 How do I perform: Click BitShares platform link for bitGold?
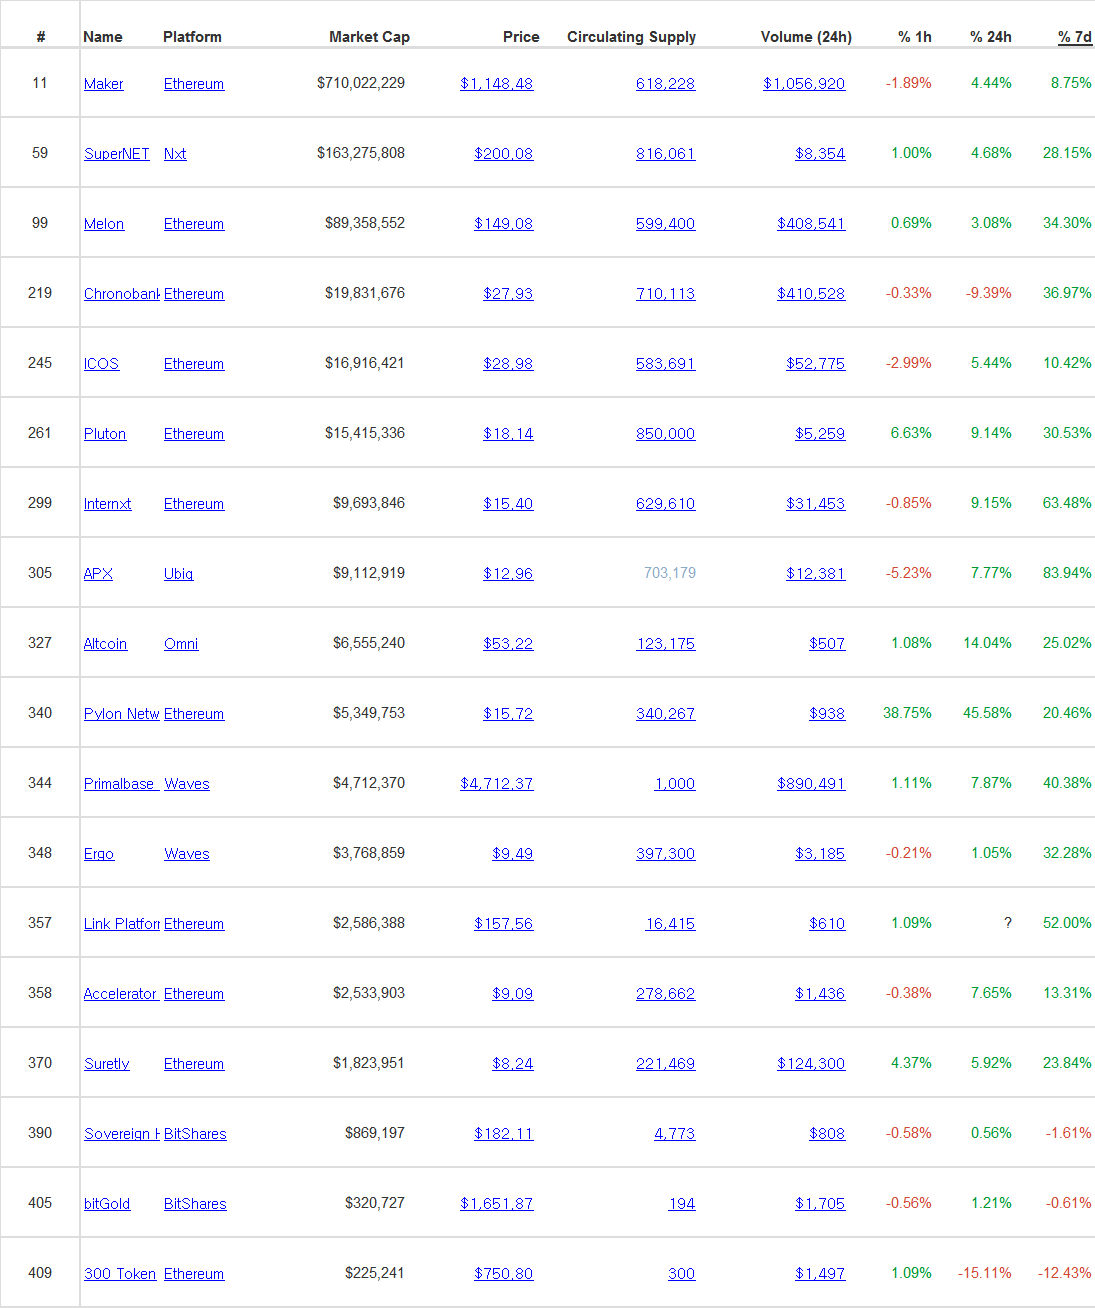click(195, 1204)
